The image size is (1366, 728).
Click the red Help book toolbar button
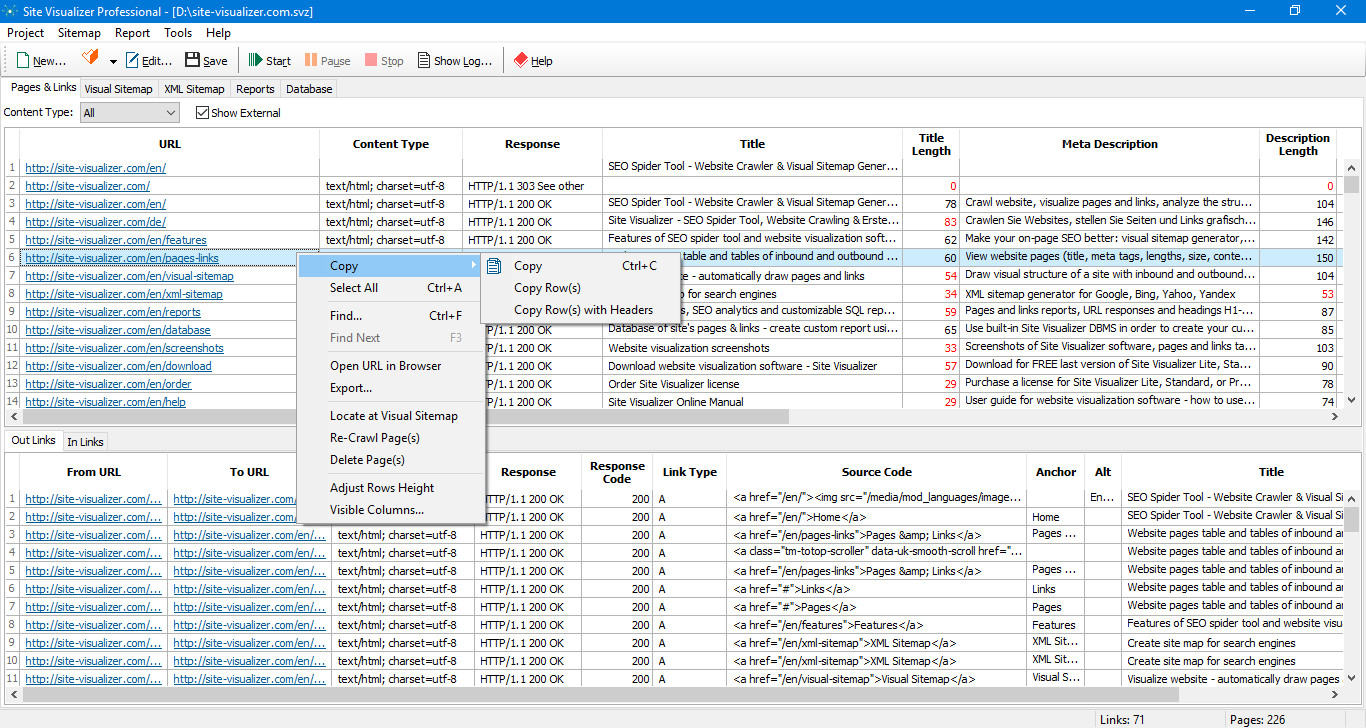click(x=533, y=61)
